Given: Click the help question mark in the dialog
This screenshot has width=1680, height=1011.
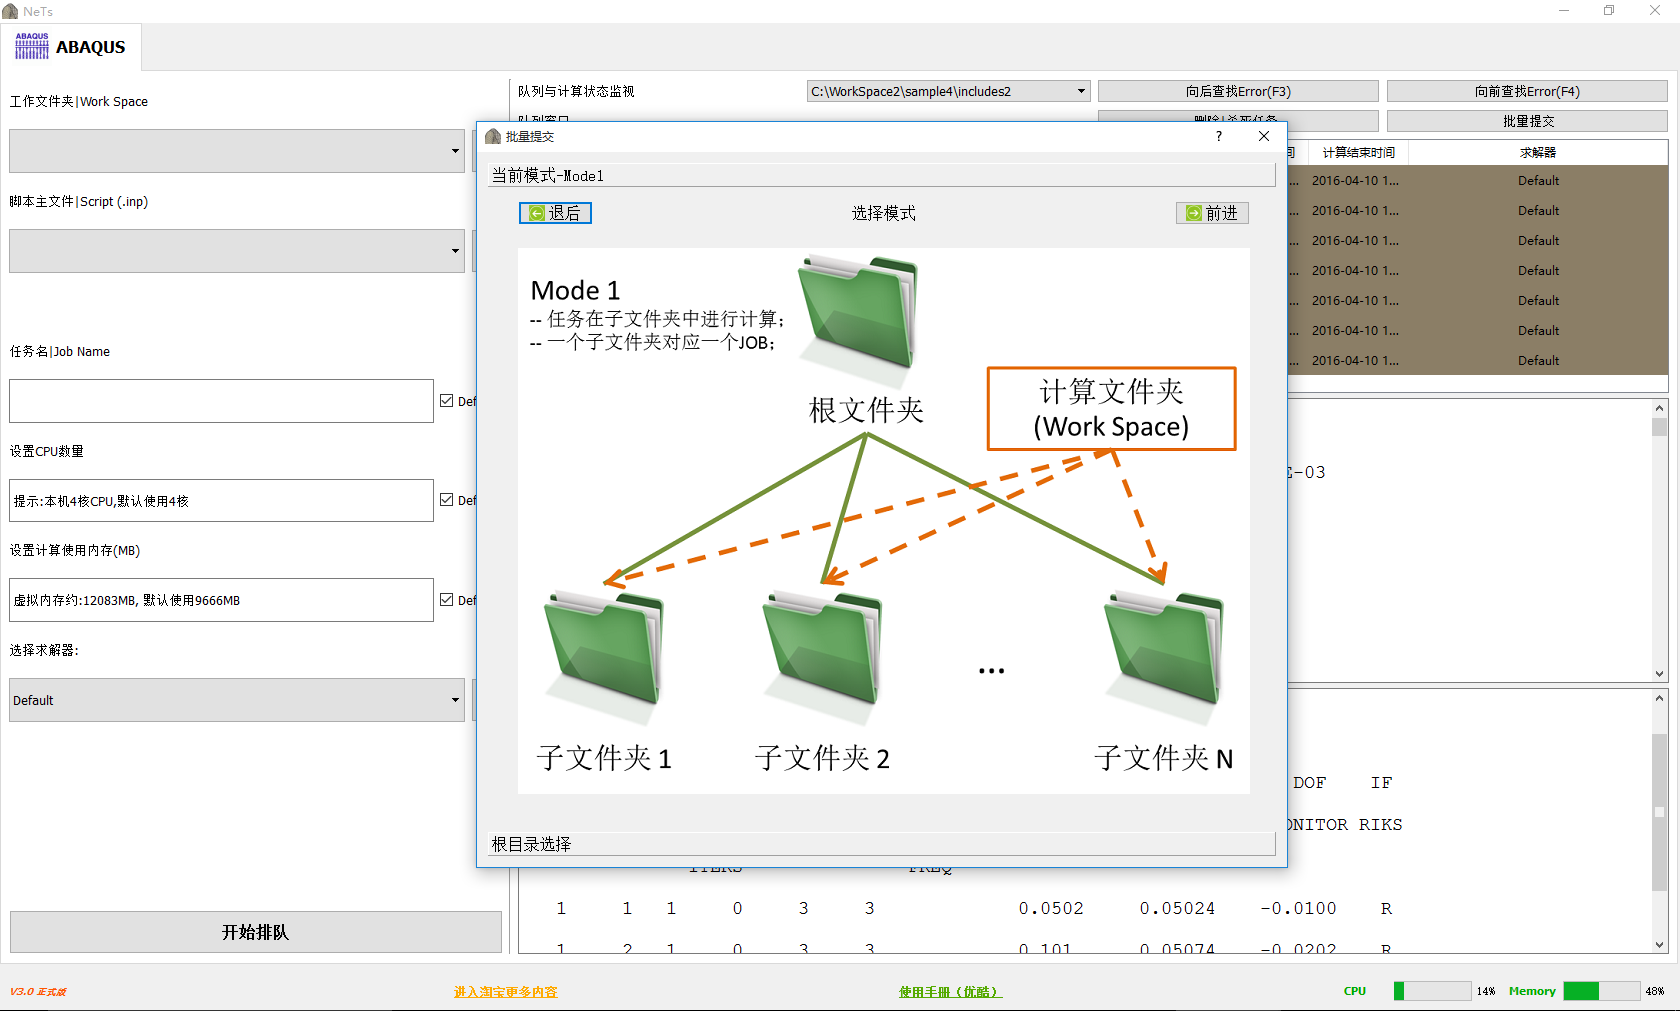Looking at the screenshot, I should coord(1218,136).
